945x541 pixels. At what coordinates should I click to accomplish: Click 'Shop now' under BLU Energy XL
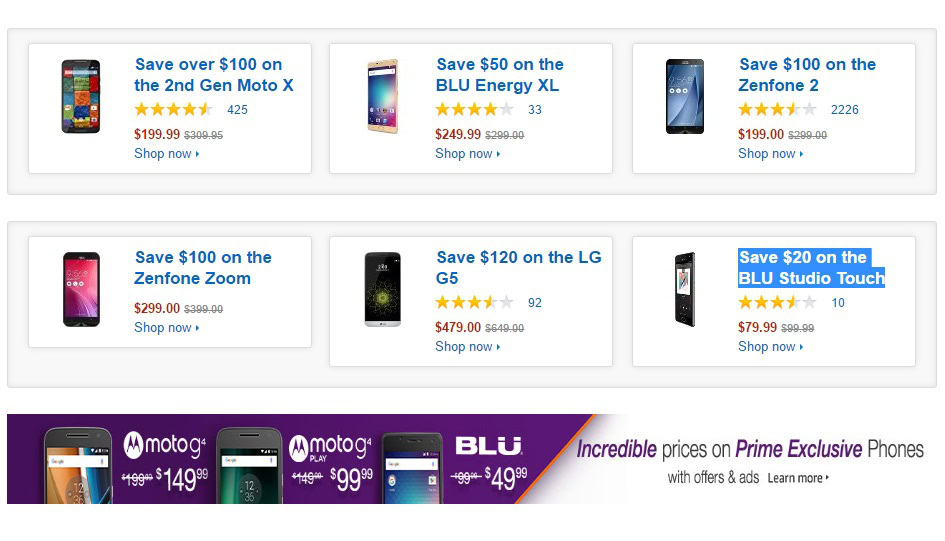click(467, 154)
